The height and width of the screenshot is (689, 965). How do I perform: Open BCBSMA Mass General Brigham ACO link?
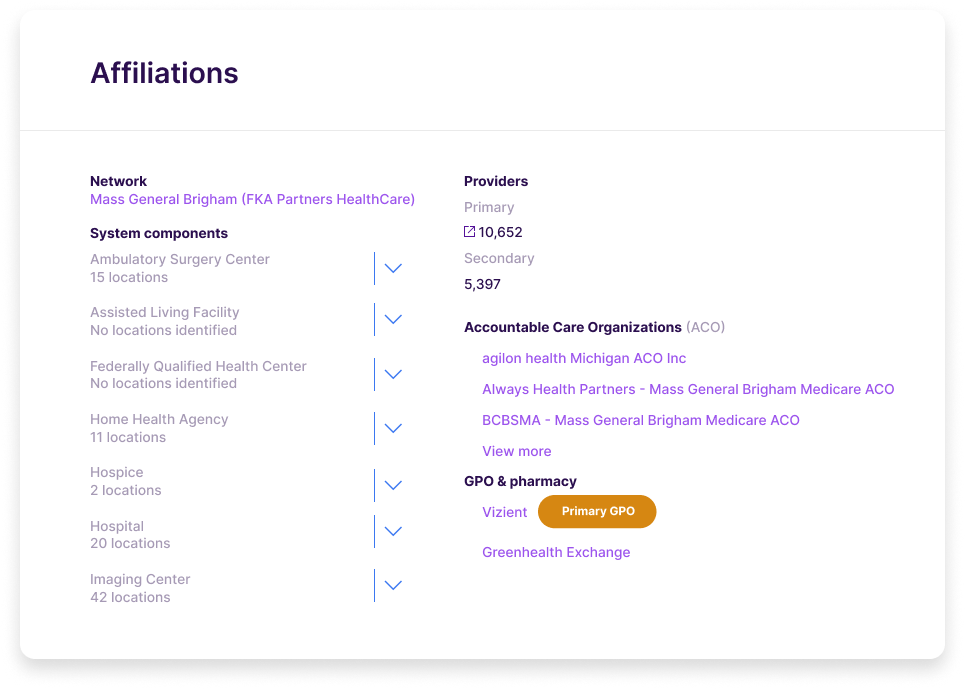[641, 420]
